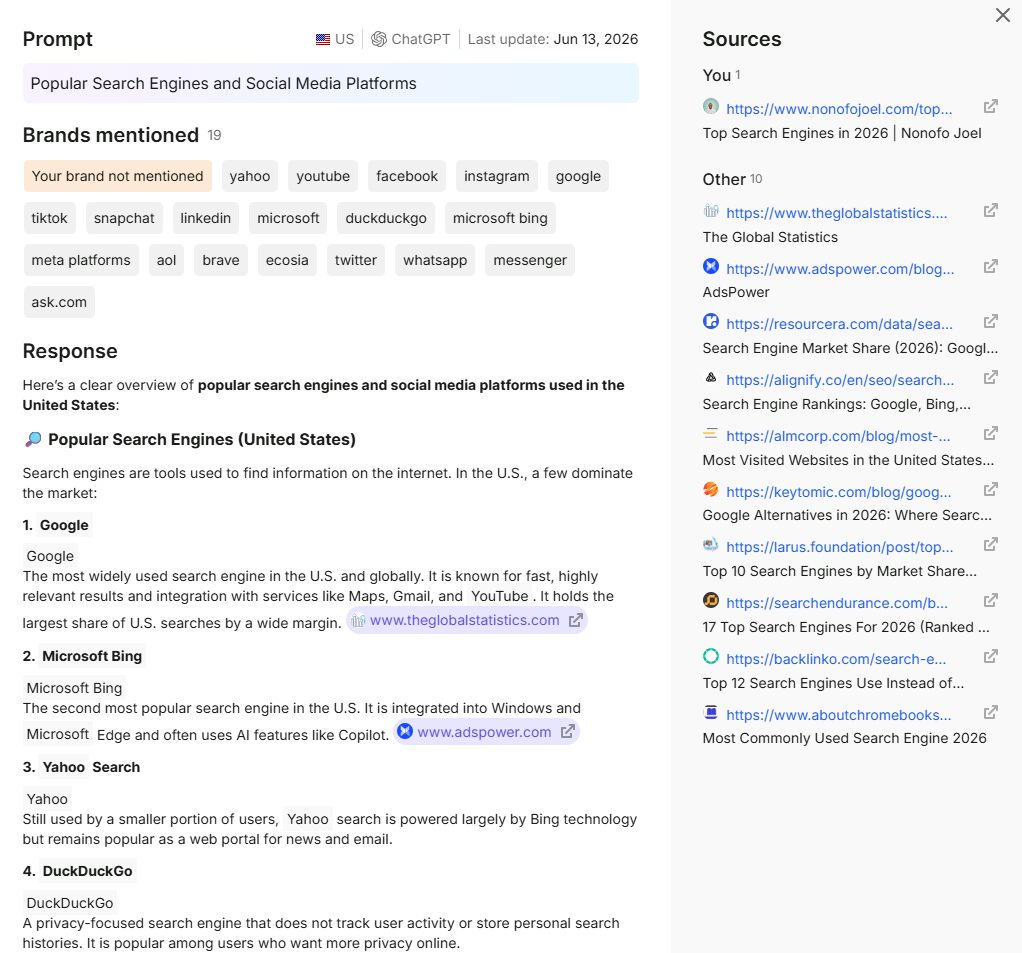Click the nonofojoel.com site favicon

coord(711,106)
